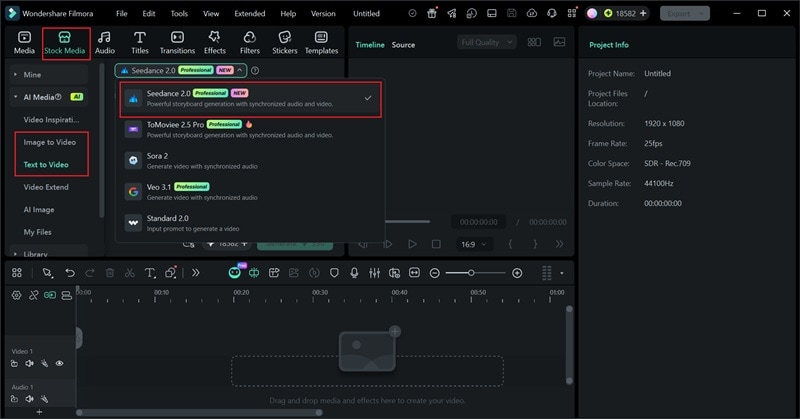The image size is (800, 419).
Task: Open timeline track settings gear icon
Action: [x=16, y=295]
